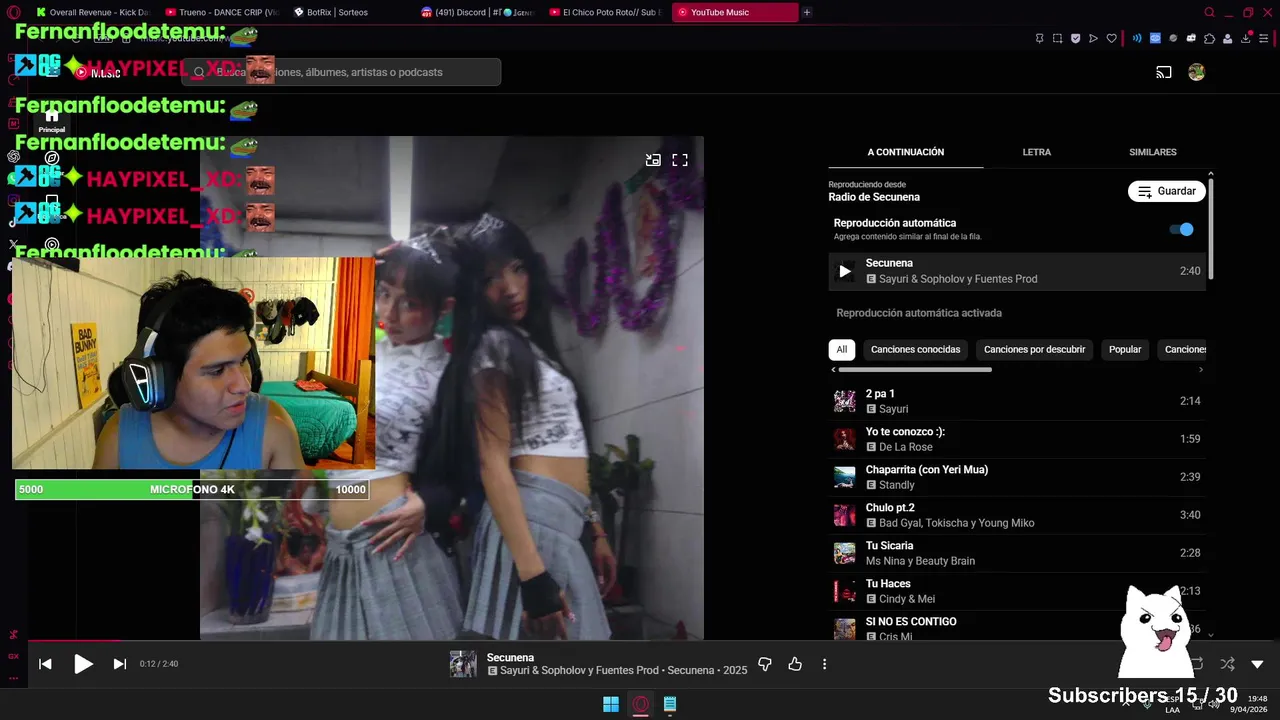Screen dimensions: 1280x720
Task: Play the song Chulo pt.2
Action: (x=1017, y=515)
